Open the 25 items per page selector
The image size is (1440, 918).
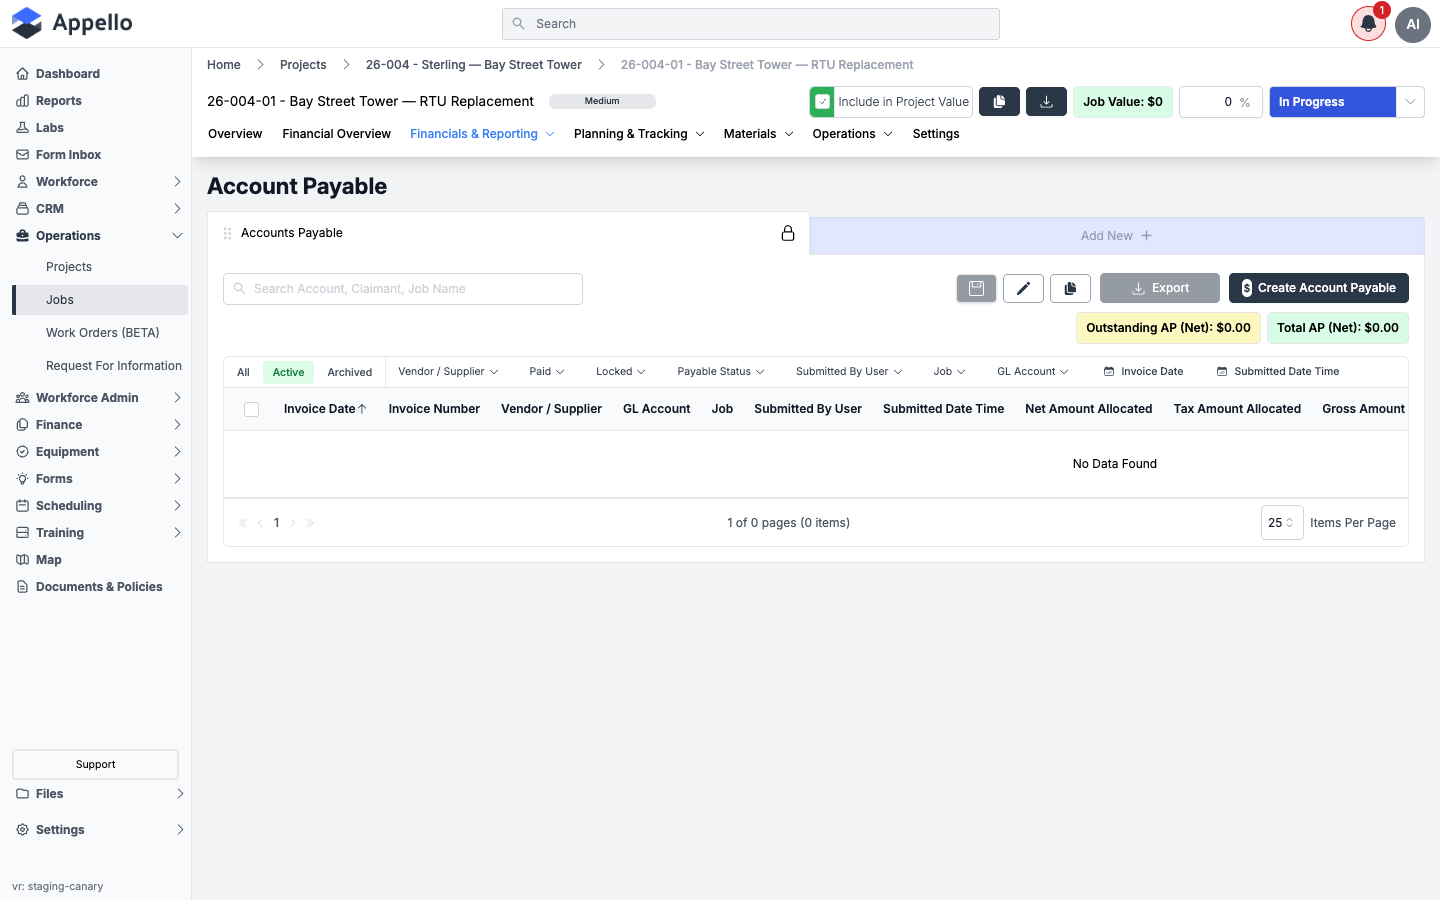[1282, 523]
